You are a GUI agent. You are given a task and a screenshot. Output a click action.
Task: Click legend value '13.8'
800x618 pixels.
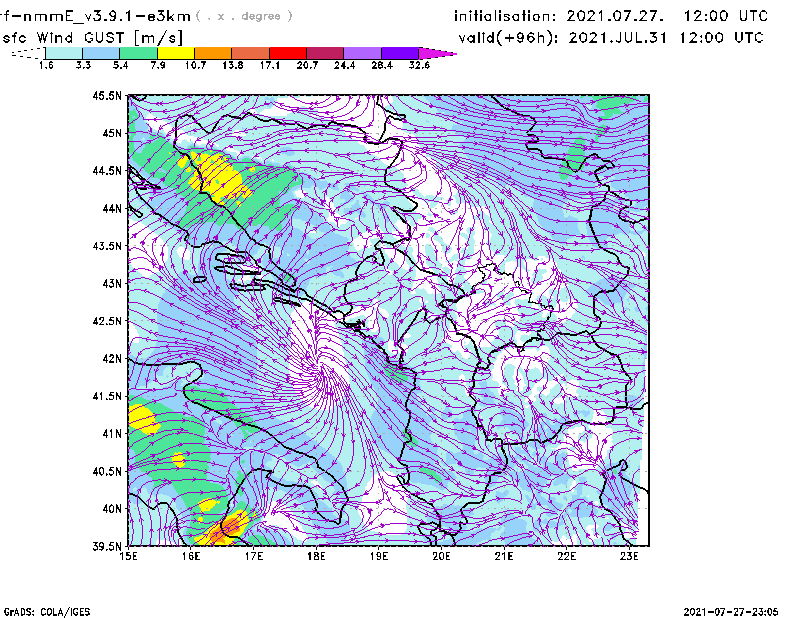[233, 65]
